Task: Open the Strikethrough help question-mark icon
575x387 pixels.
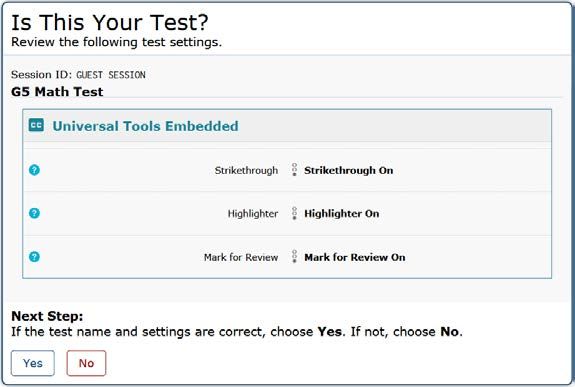Action: (34, 170)
